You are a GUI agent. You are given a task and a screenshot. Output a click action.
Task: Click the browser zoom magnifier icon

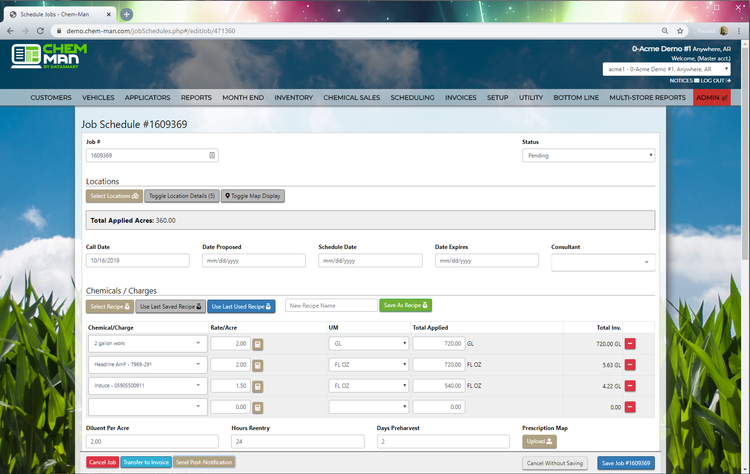pyautogui.click(x=665, y=31)
